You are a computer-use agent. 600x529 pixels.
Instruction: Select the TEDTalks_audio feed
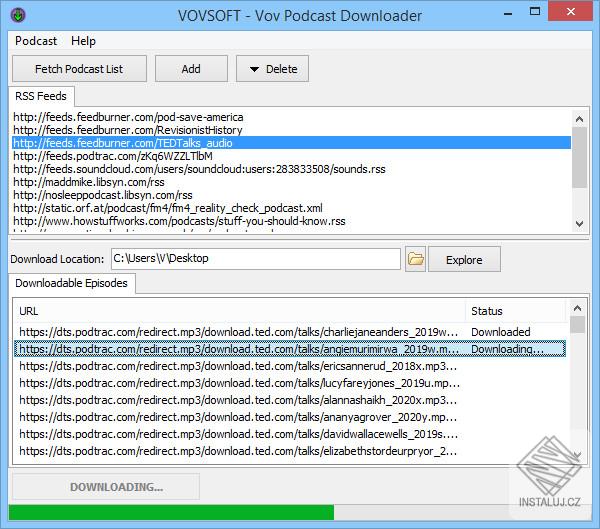point(291,143)
